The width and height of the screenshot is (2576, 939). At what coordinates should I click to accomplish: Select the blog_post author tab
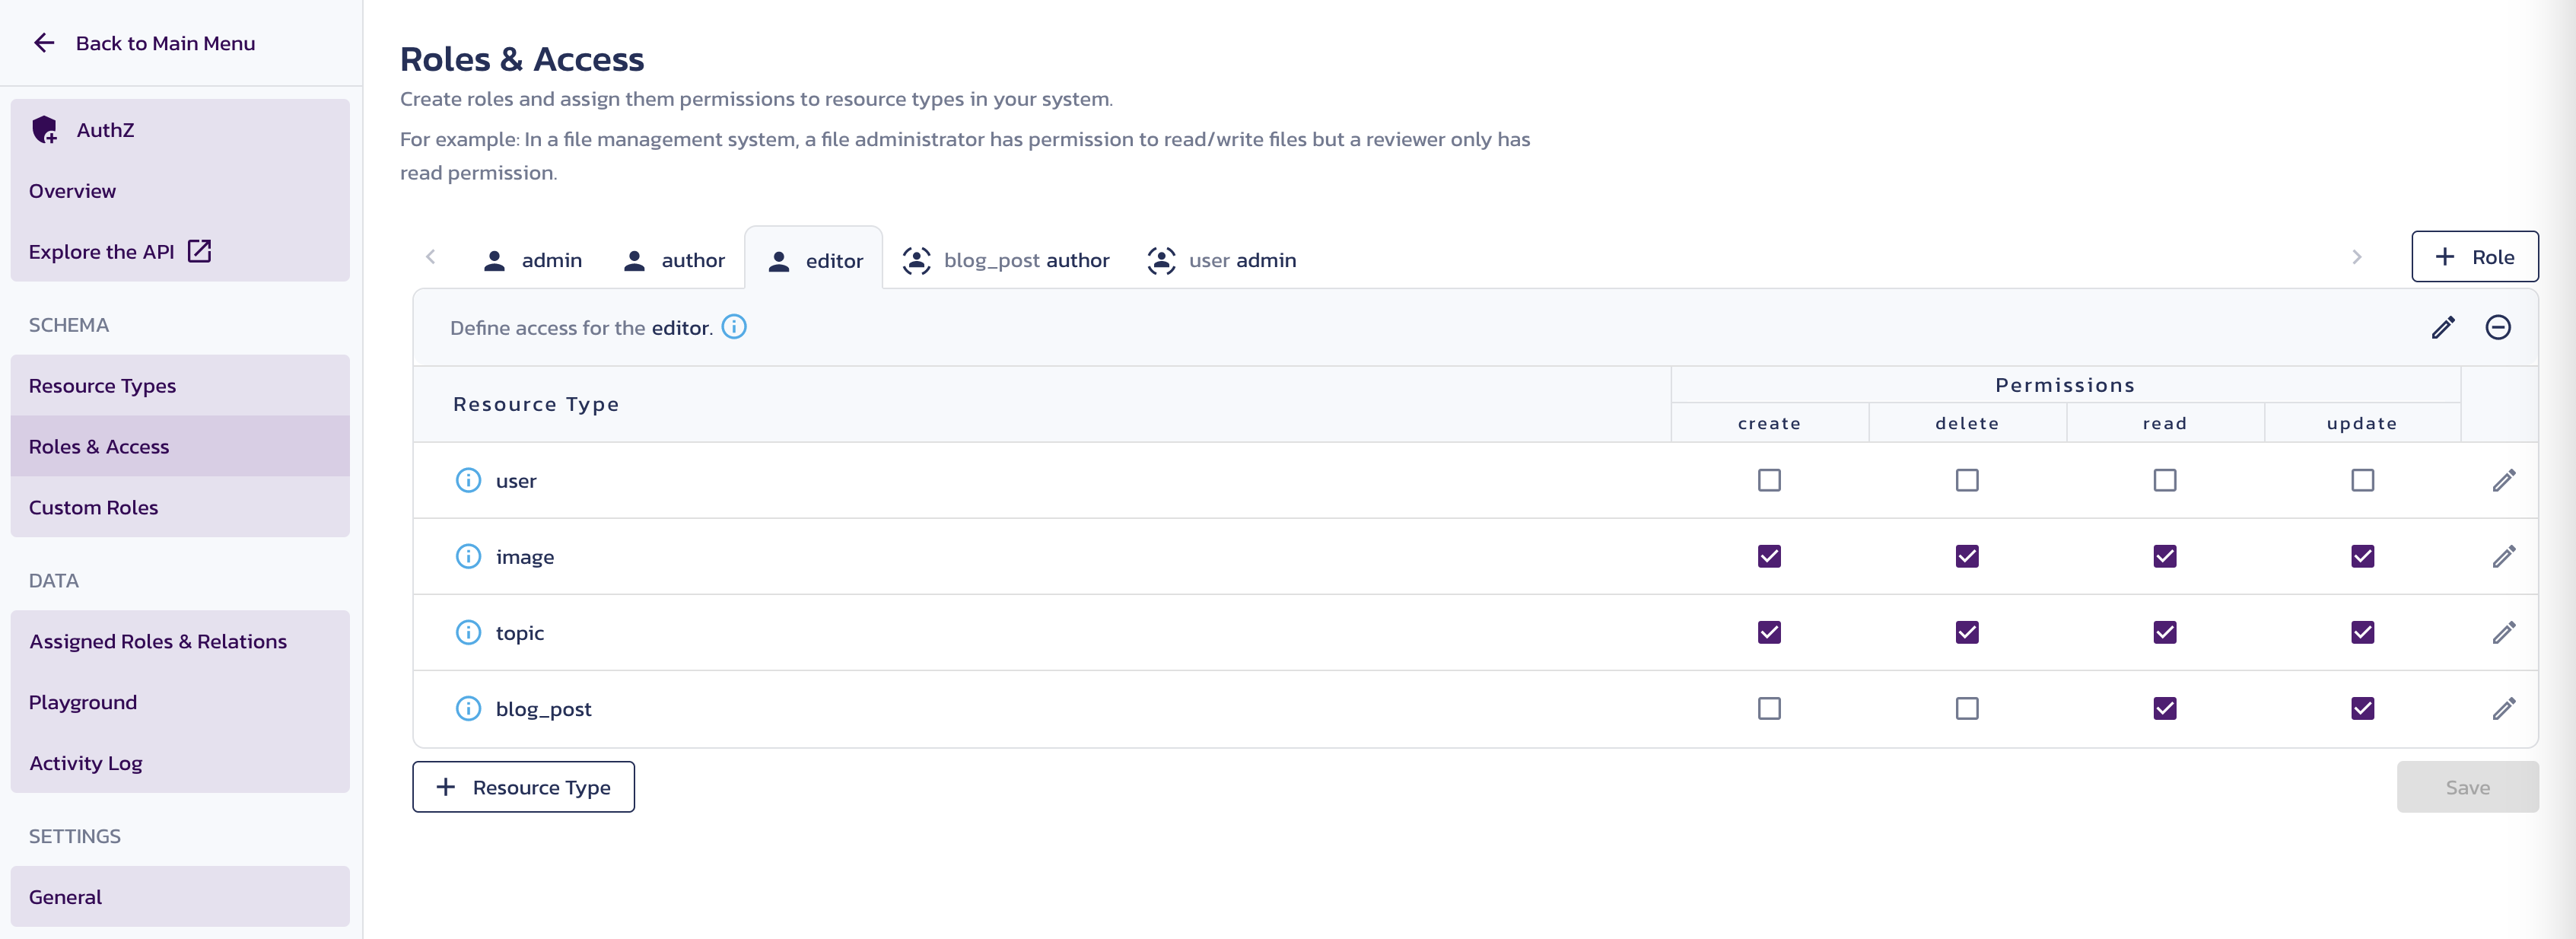click(x=1007, y=258)
